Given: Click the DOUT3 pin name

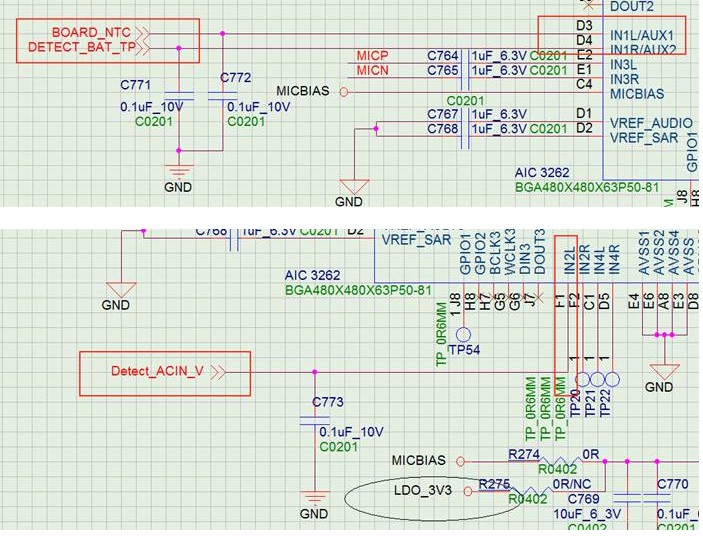Looking at the screenshot, I should 539,252.
